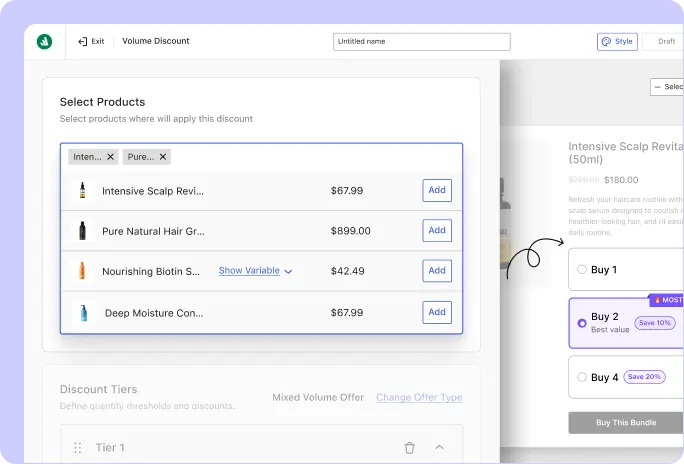Expand Show Variable for Nourishing Biotin
The height and width of the screenshot is (464, 684).
[x=255, y=271]
